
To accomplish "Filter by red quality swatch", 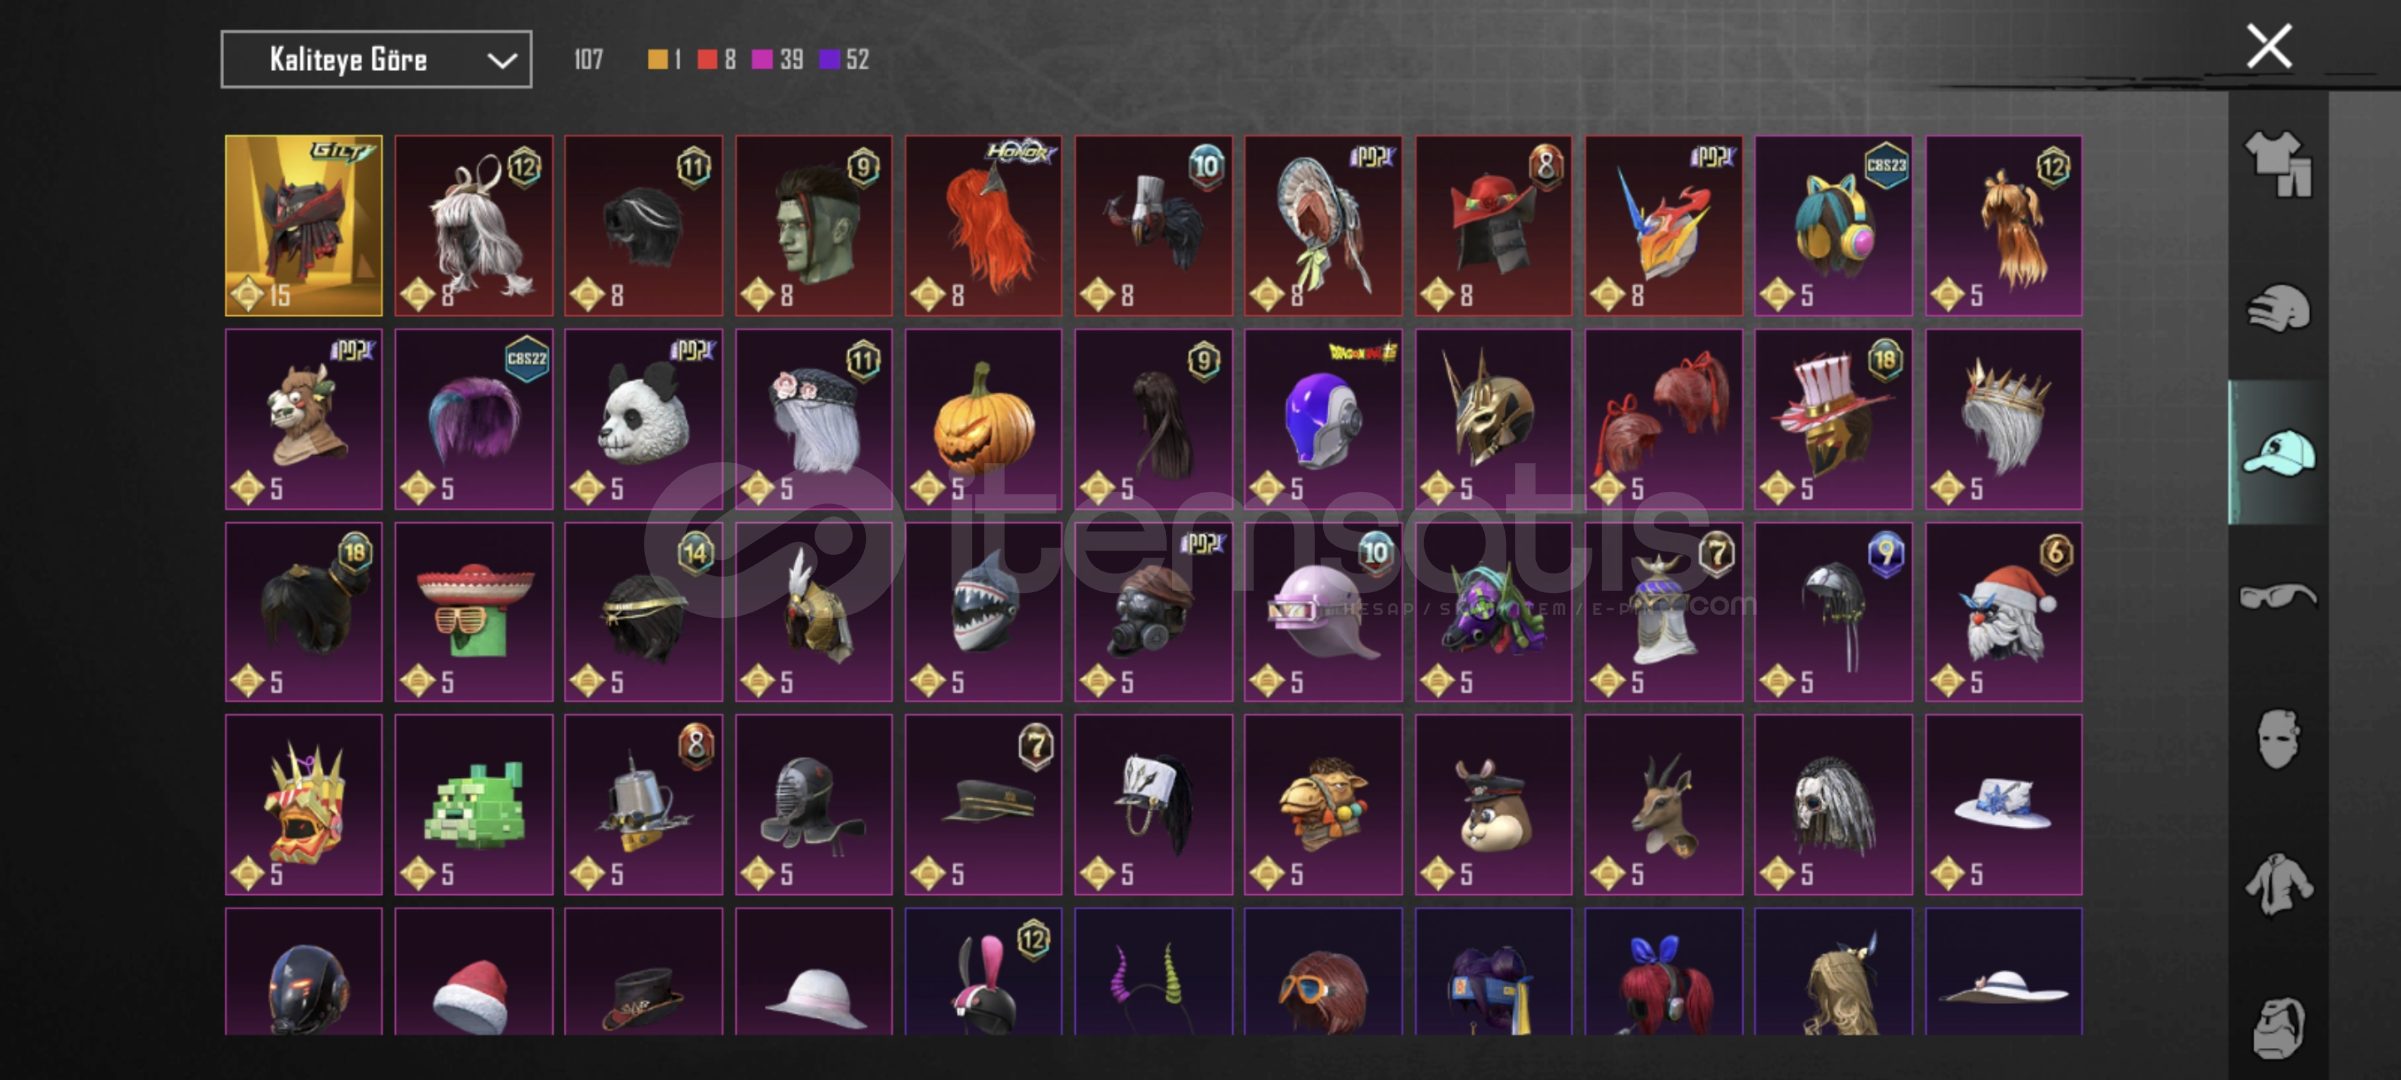I will point(707,60).
